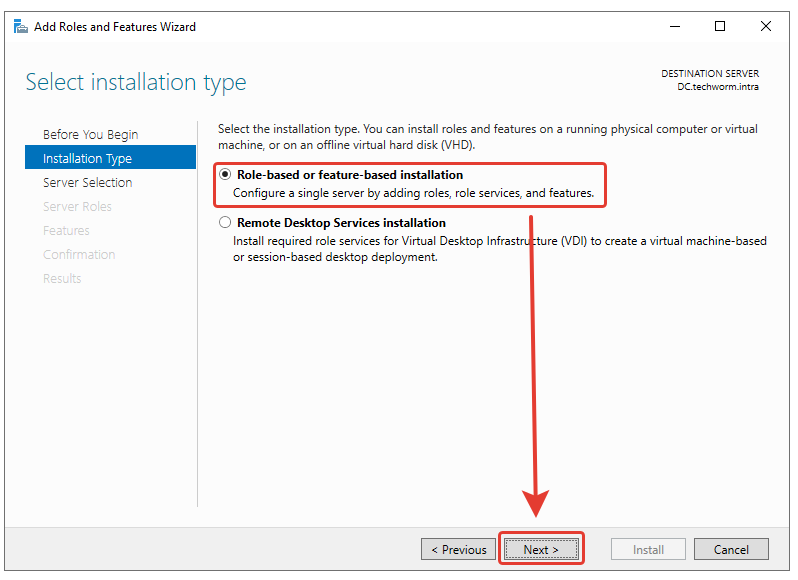This screenshot has height=580, width=798.
Task: Click the Features step in the sidebar
Action: (x=66, y=231)
